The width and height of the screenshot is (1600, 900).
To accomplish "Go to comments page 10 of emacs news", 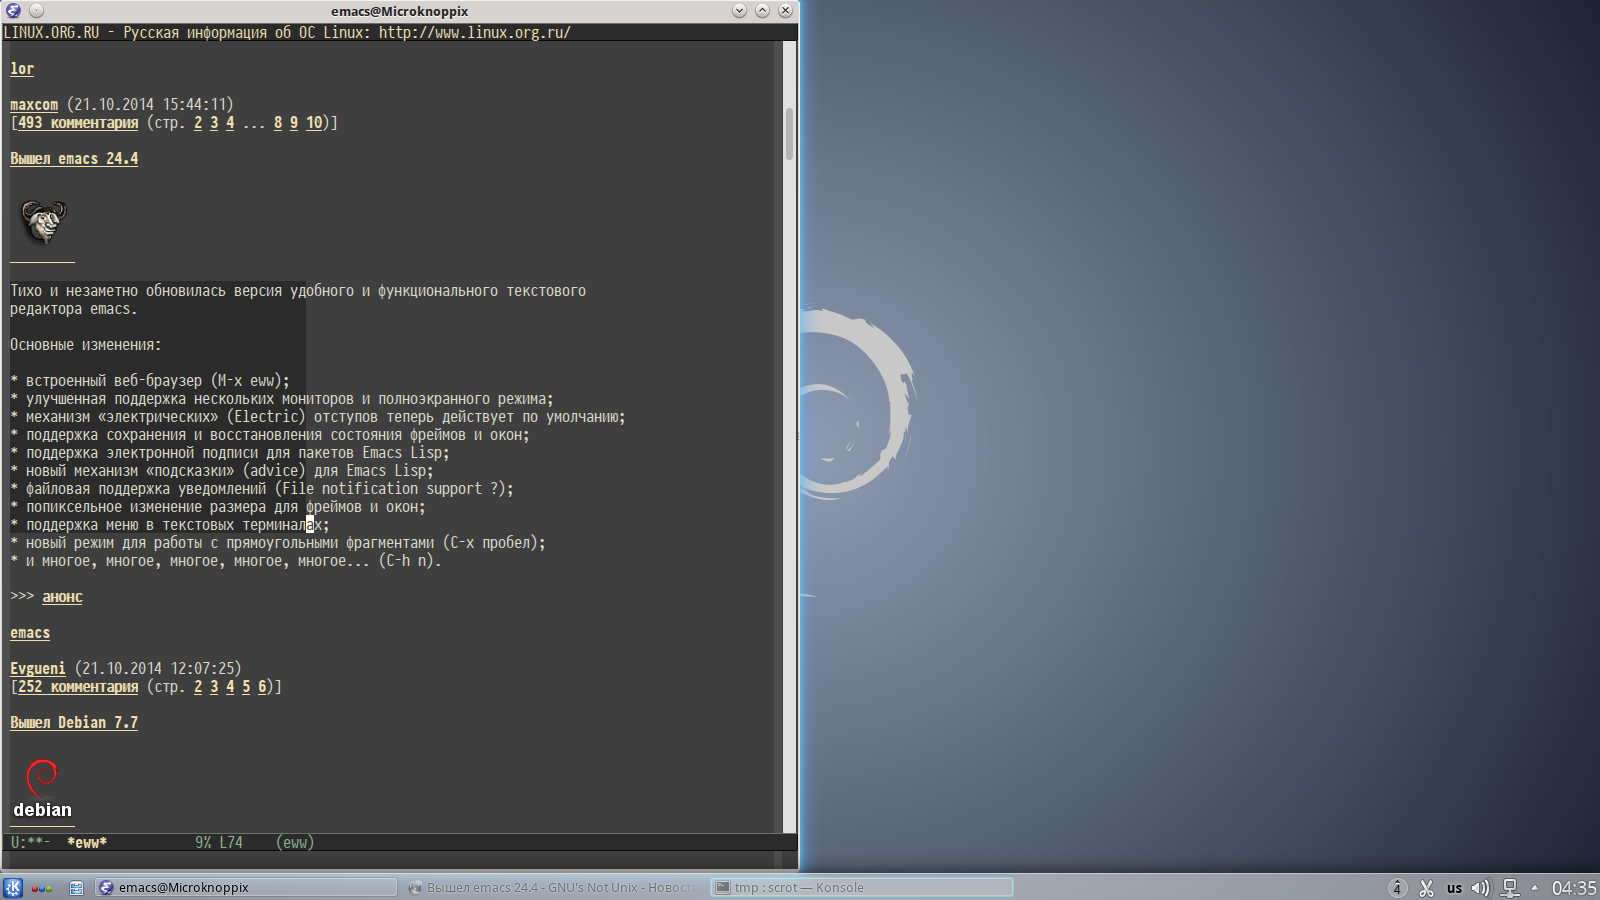I will coord(314,122).
